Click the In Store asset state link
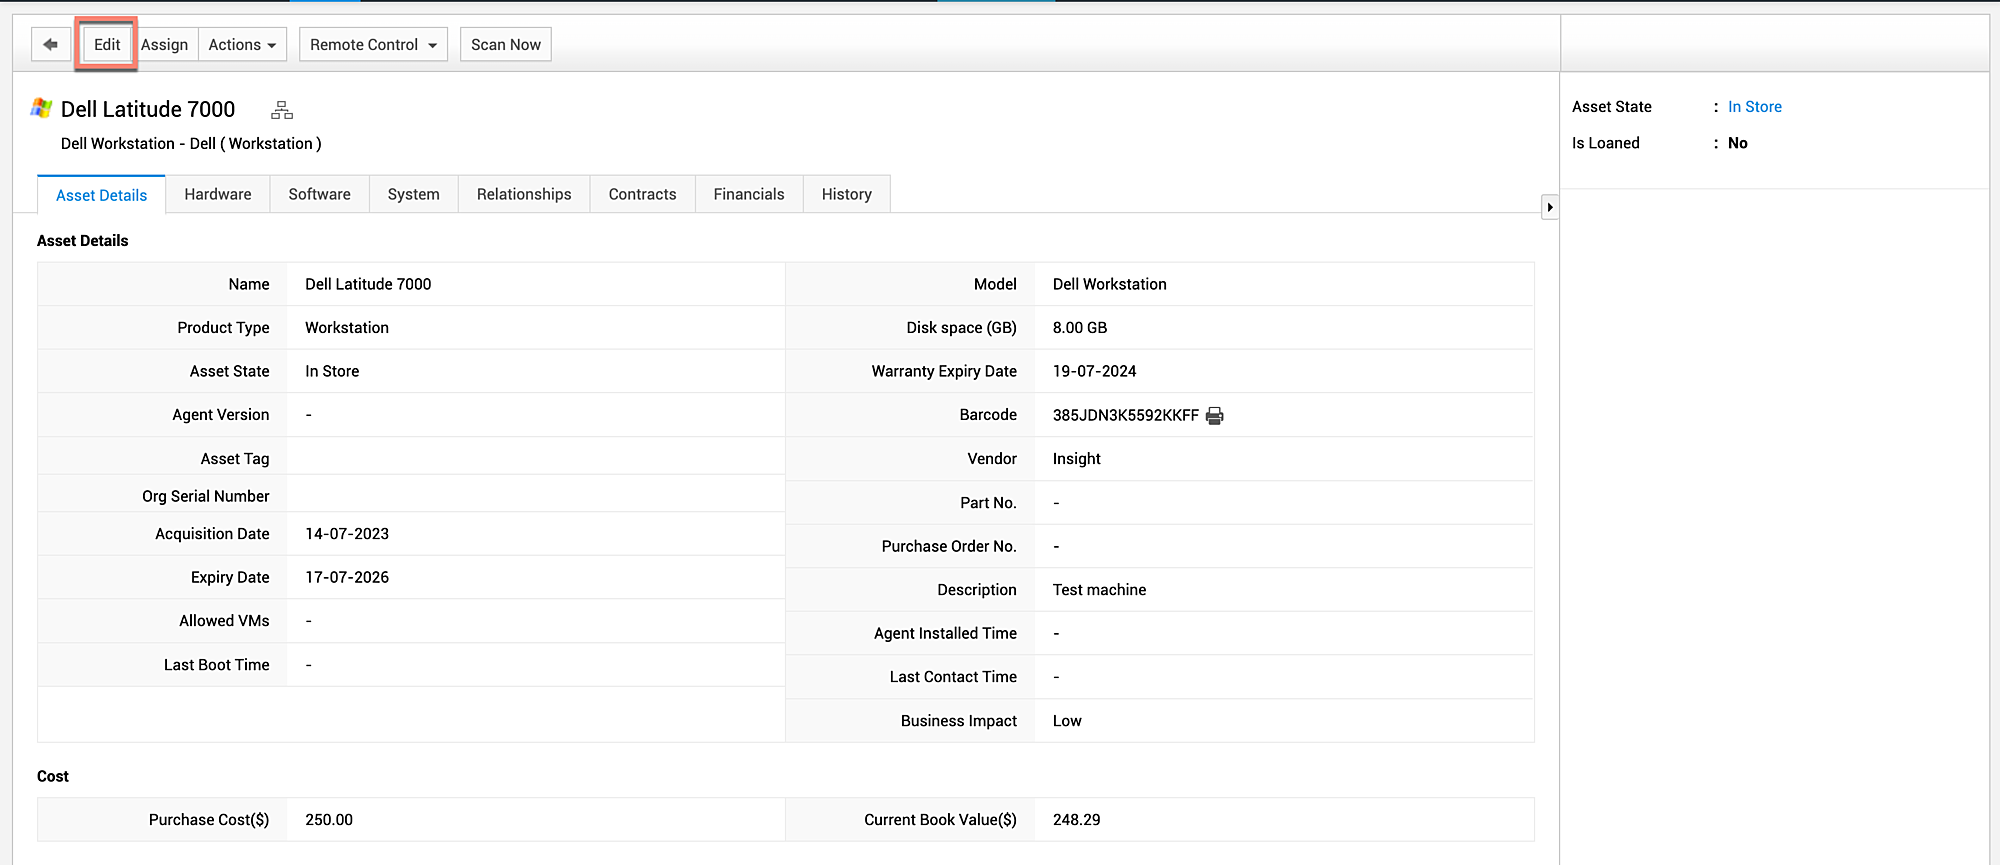 (x=1754, y=107)
